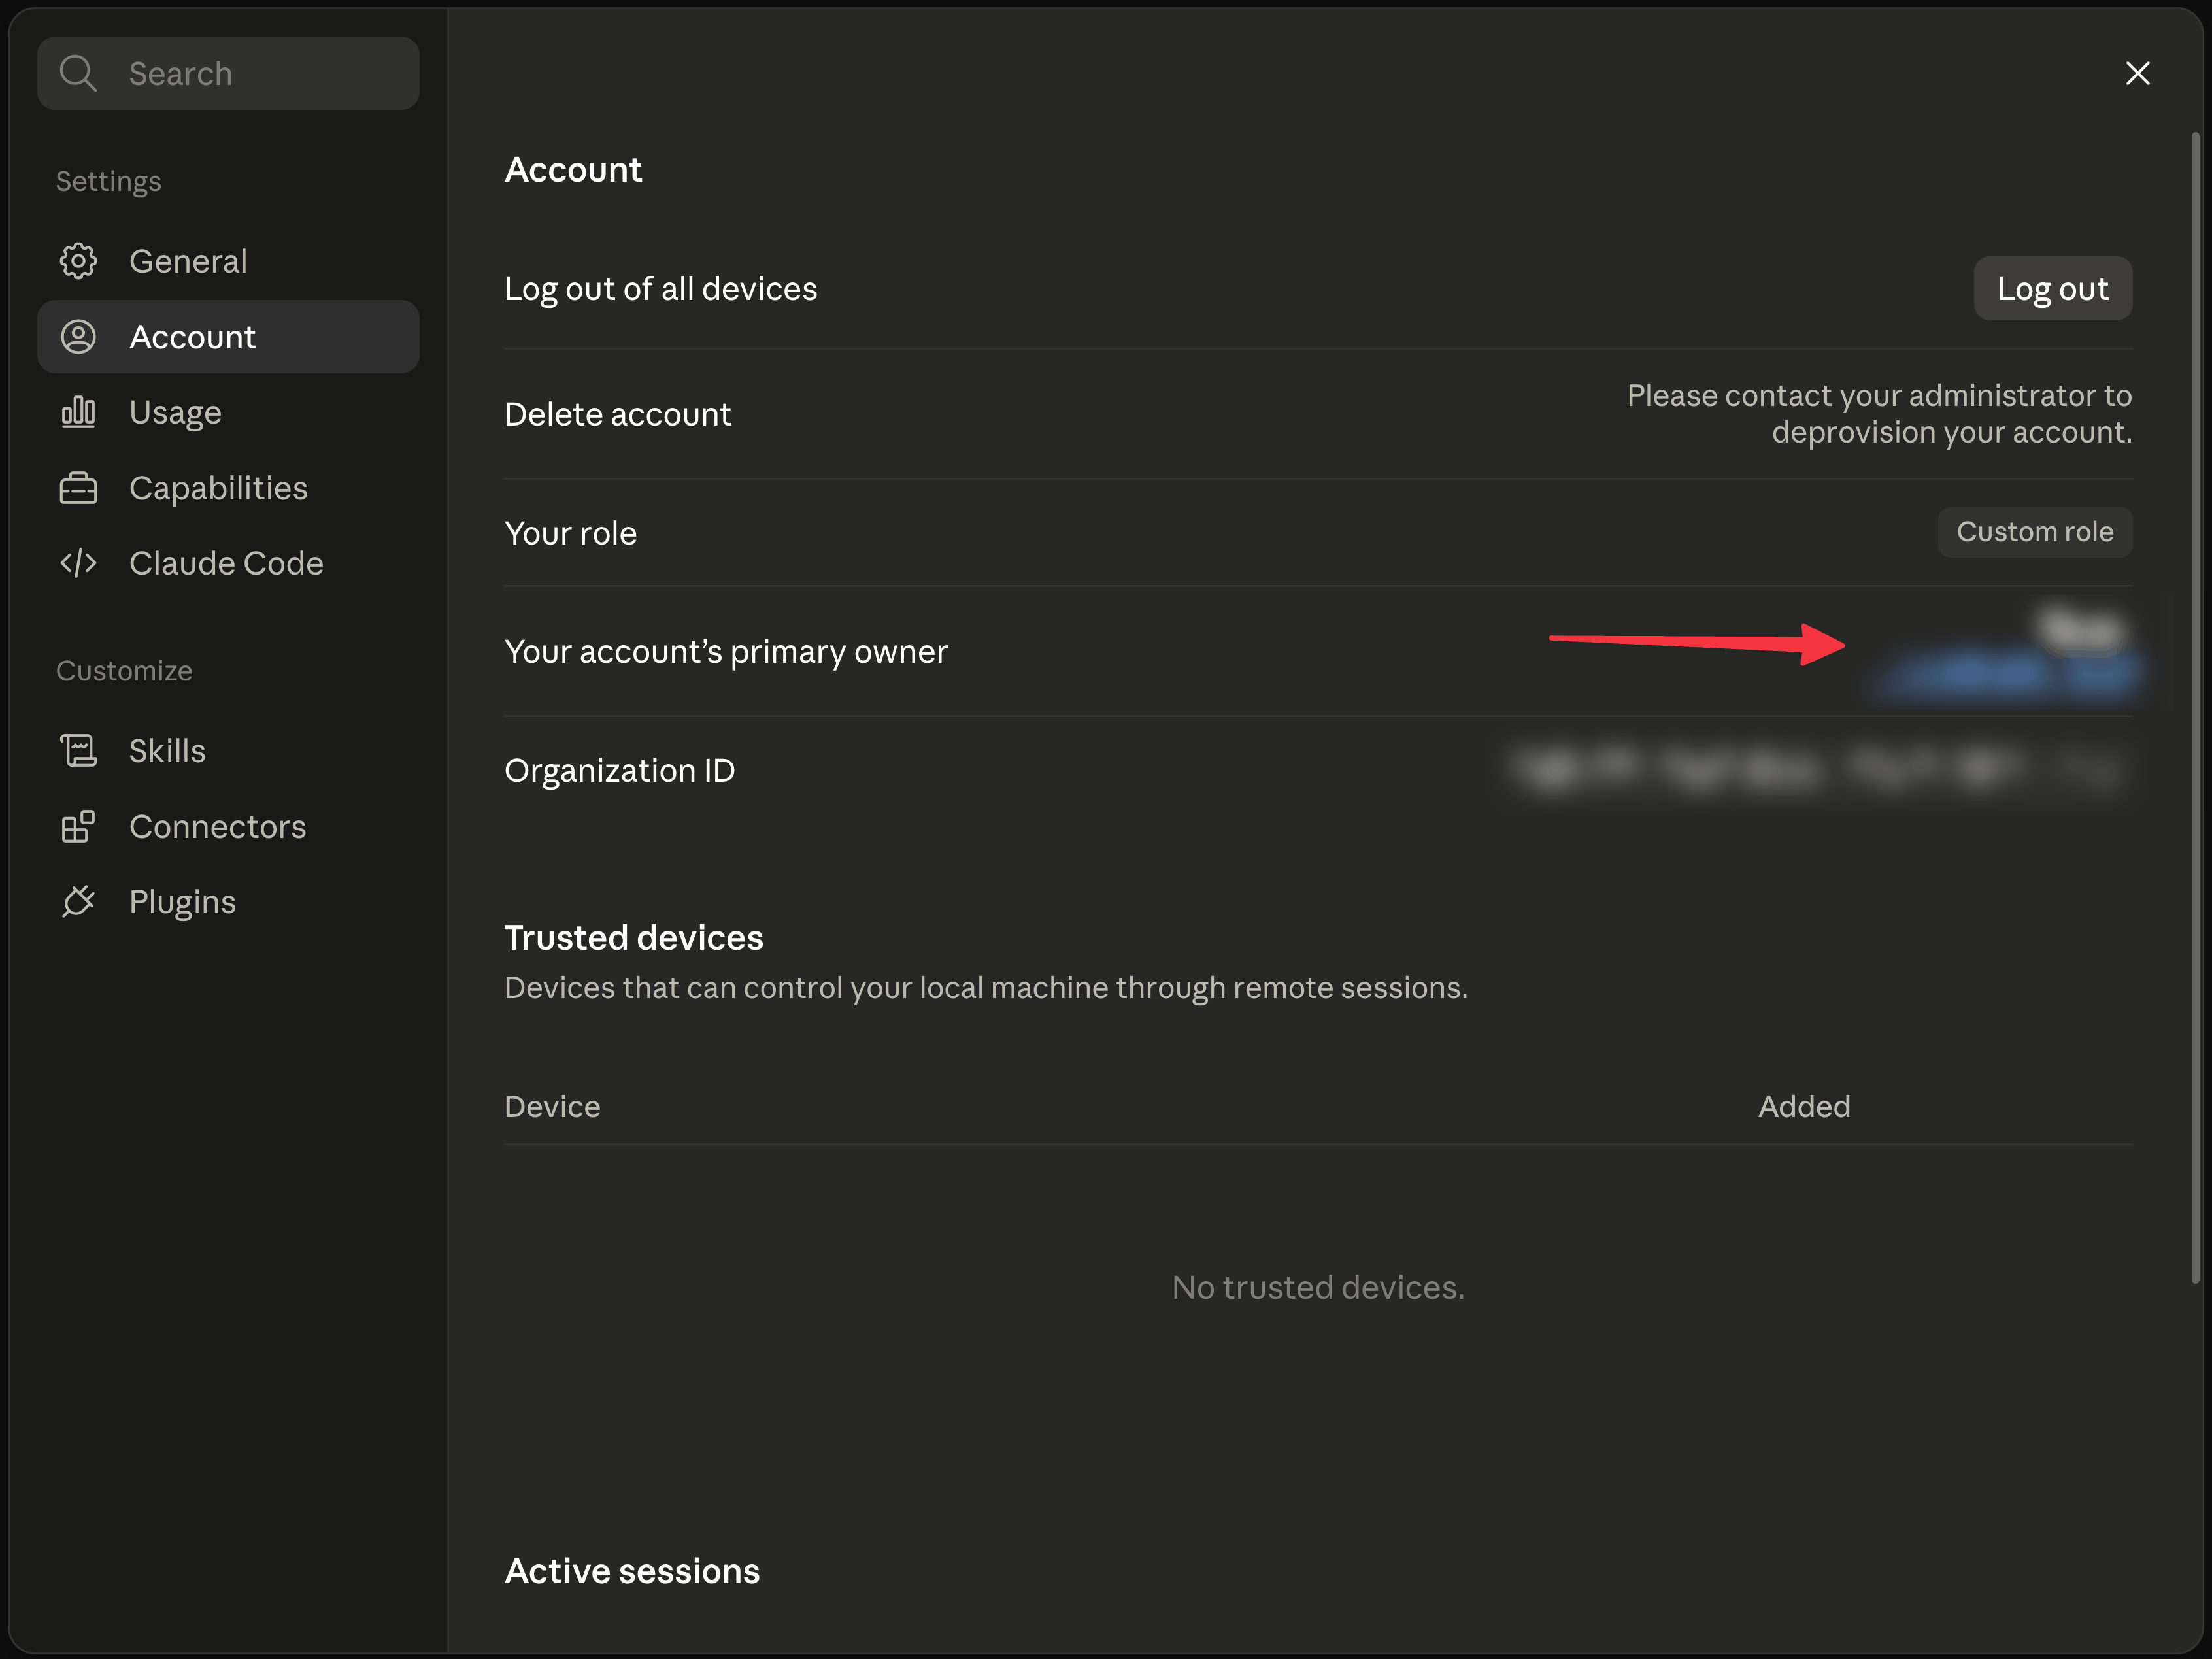Focus the Search input field

[x=228, y=73]
